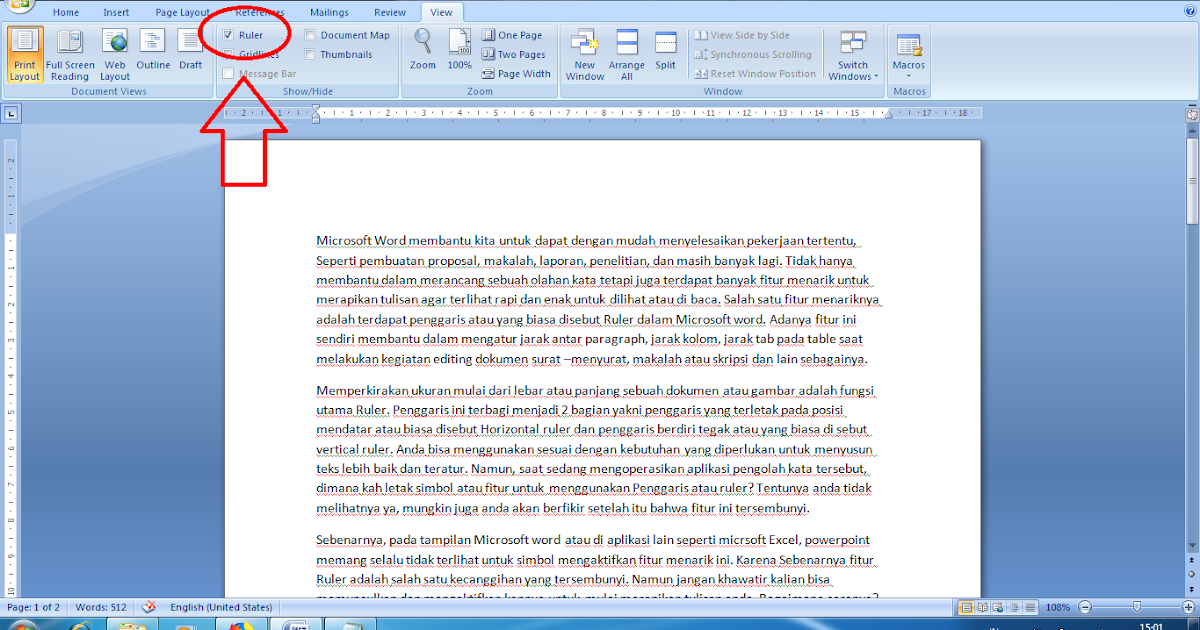1200x630 pixels.
Task: Click Outline view in status bar
Action: pyautogui.click(x=1012, y=607)
